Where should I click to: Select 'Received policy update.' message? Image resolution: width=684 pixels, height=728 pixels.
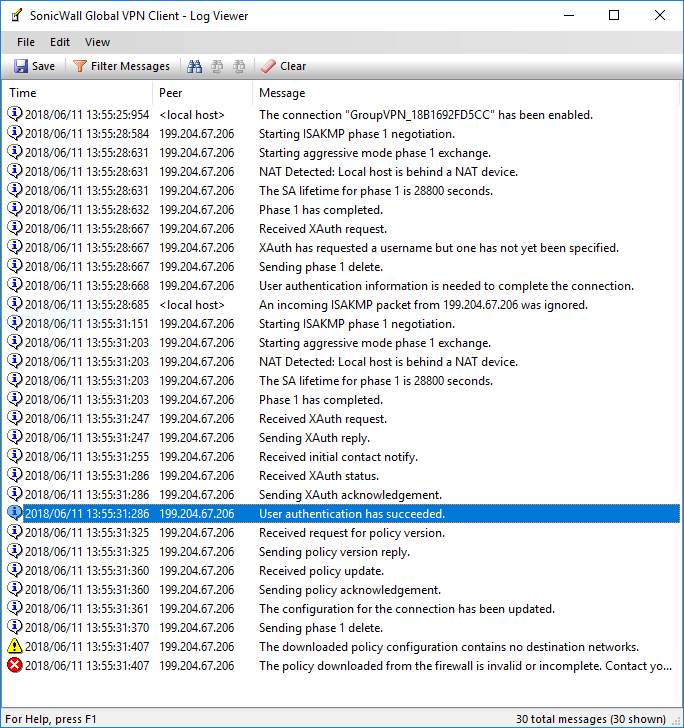[321, 571]
